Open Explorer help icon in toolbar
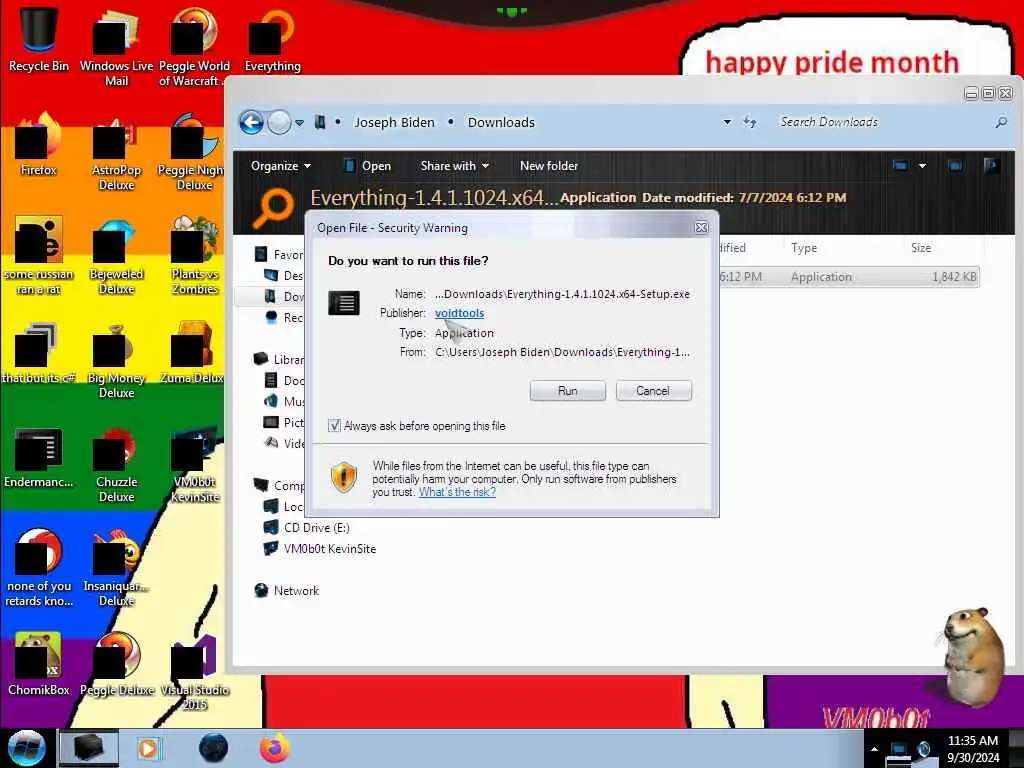The height and width of the screenshot is (768, 1024). (x=991, y=166)
